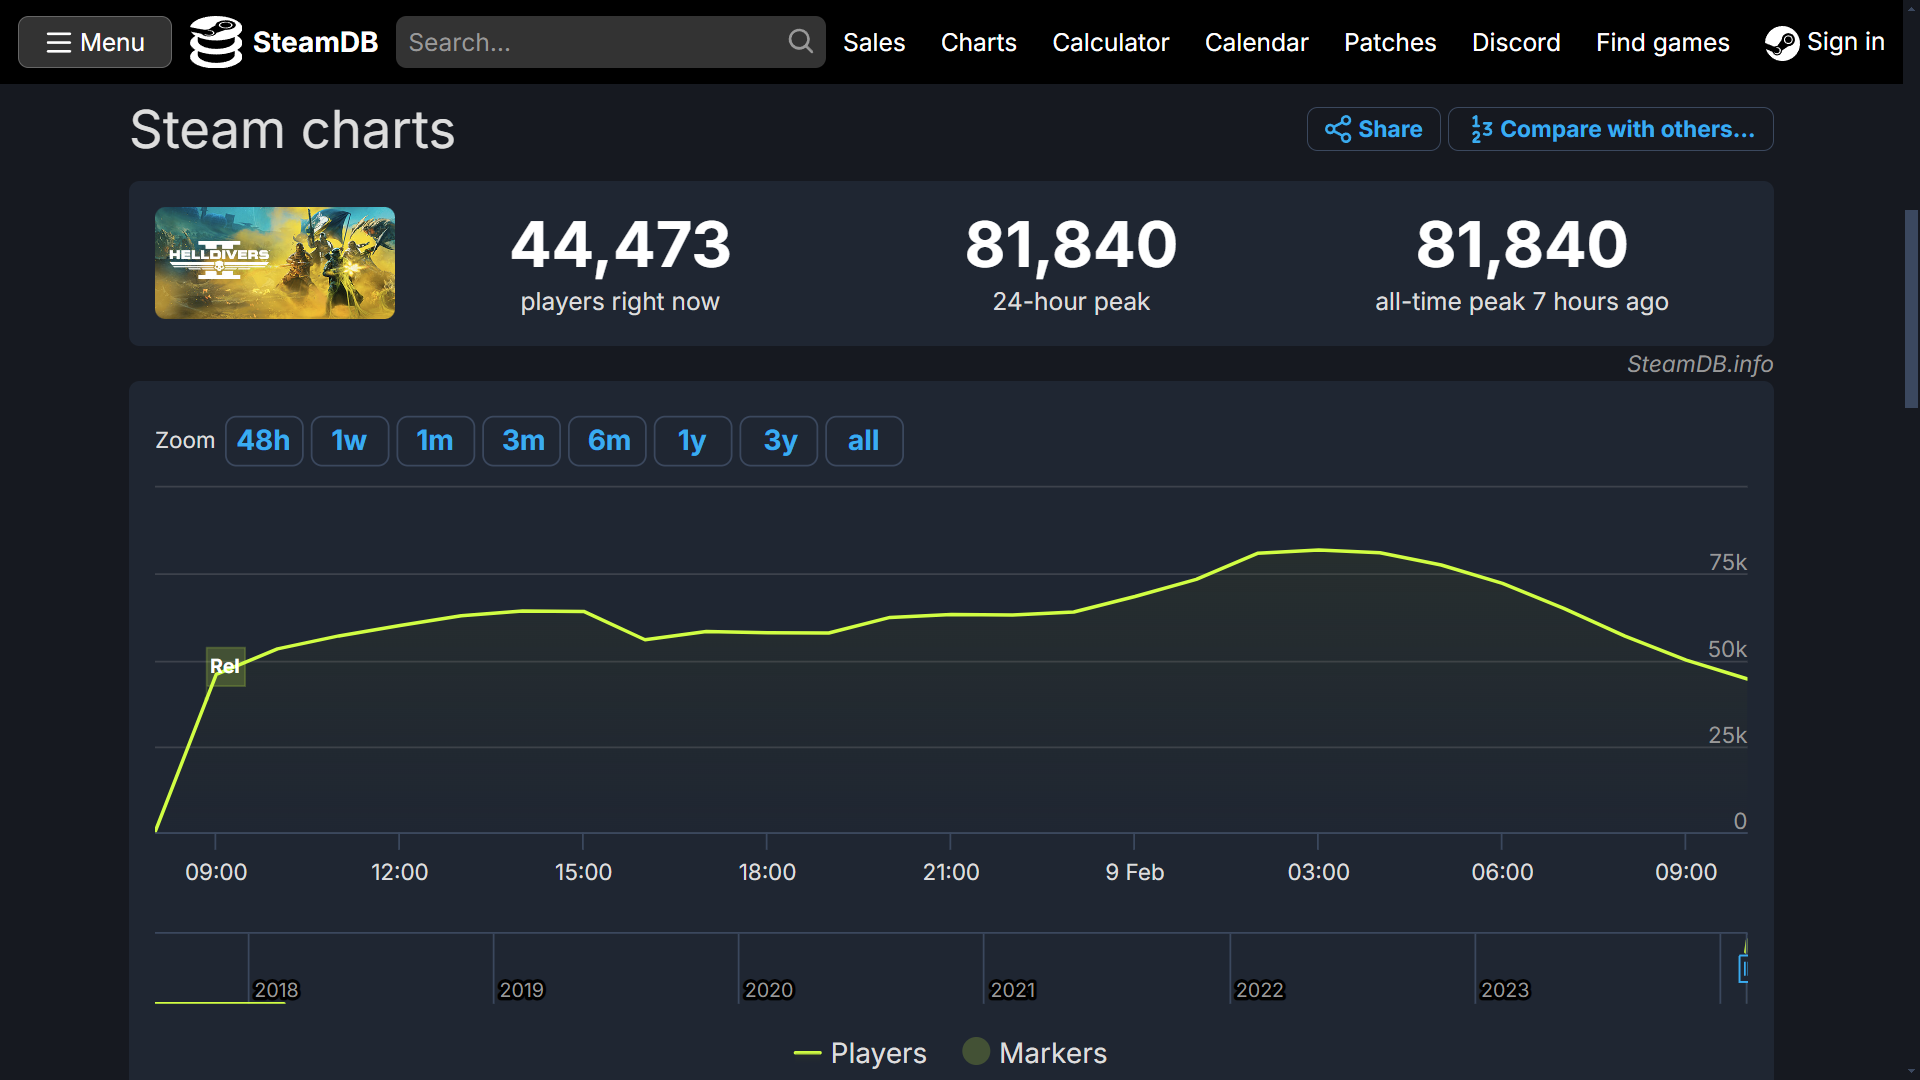Set chart zoom to 1m
This screenshot has width=1920, height=1080.
(435, 441)
